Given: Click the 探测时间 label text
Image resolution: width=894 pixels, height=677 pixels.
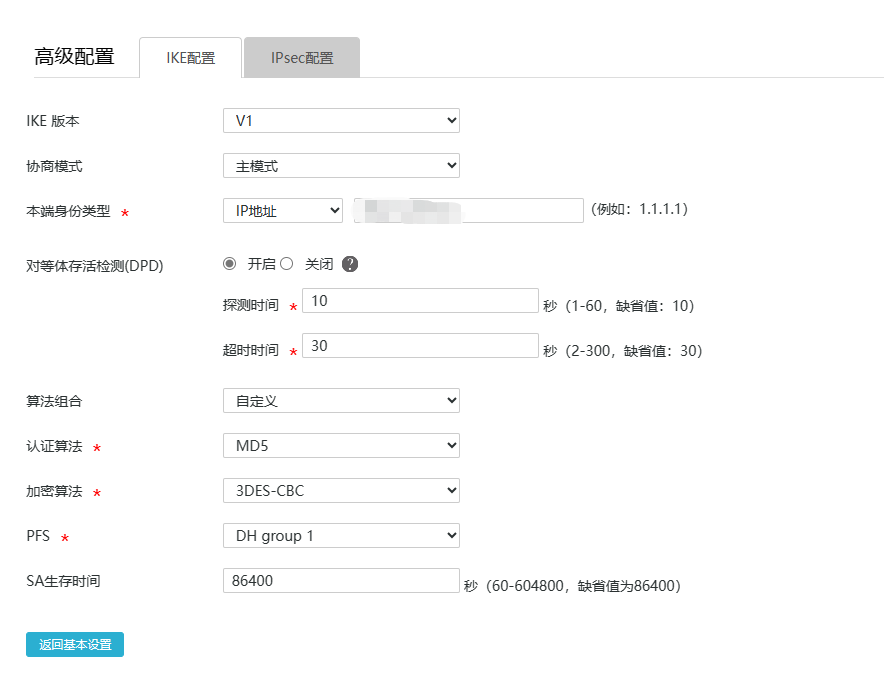Looking at the screenshot, I should coord(251,305).
